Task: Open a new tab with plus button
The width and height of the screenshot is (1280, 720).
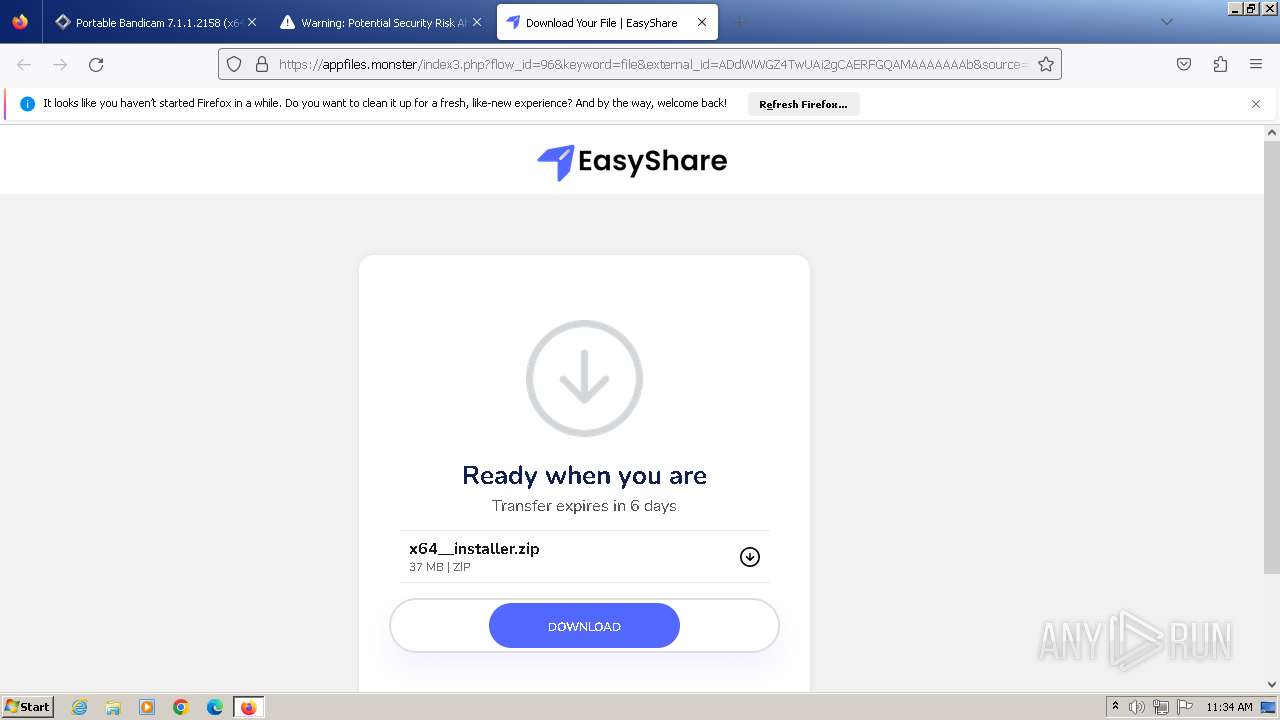Action: point(740,22)
